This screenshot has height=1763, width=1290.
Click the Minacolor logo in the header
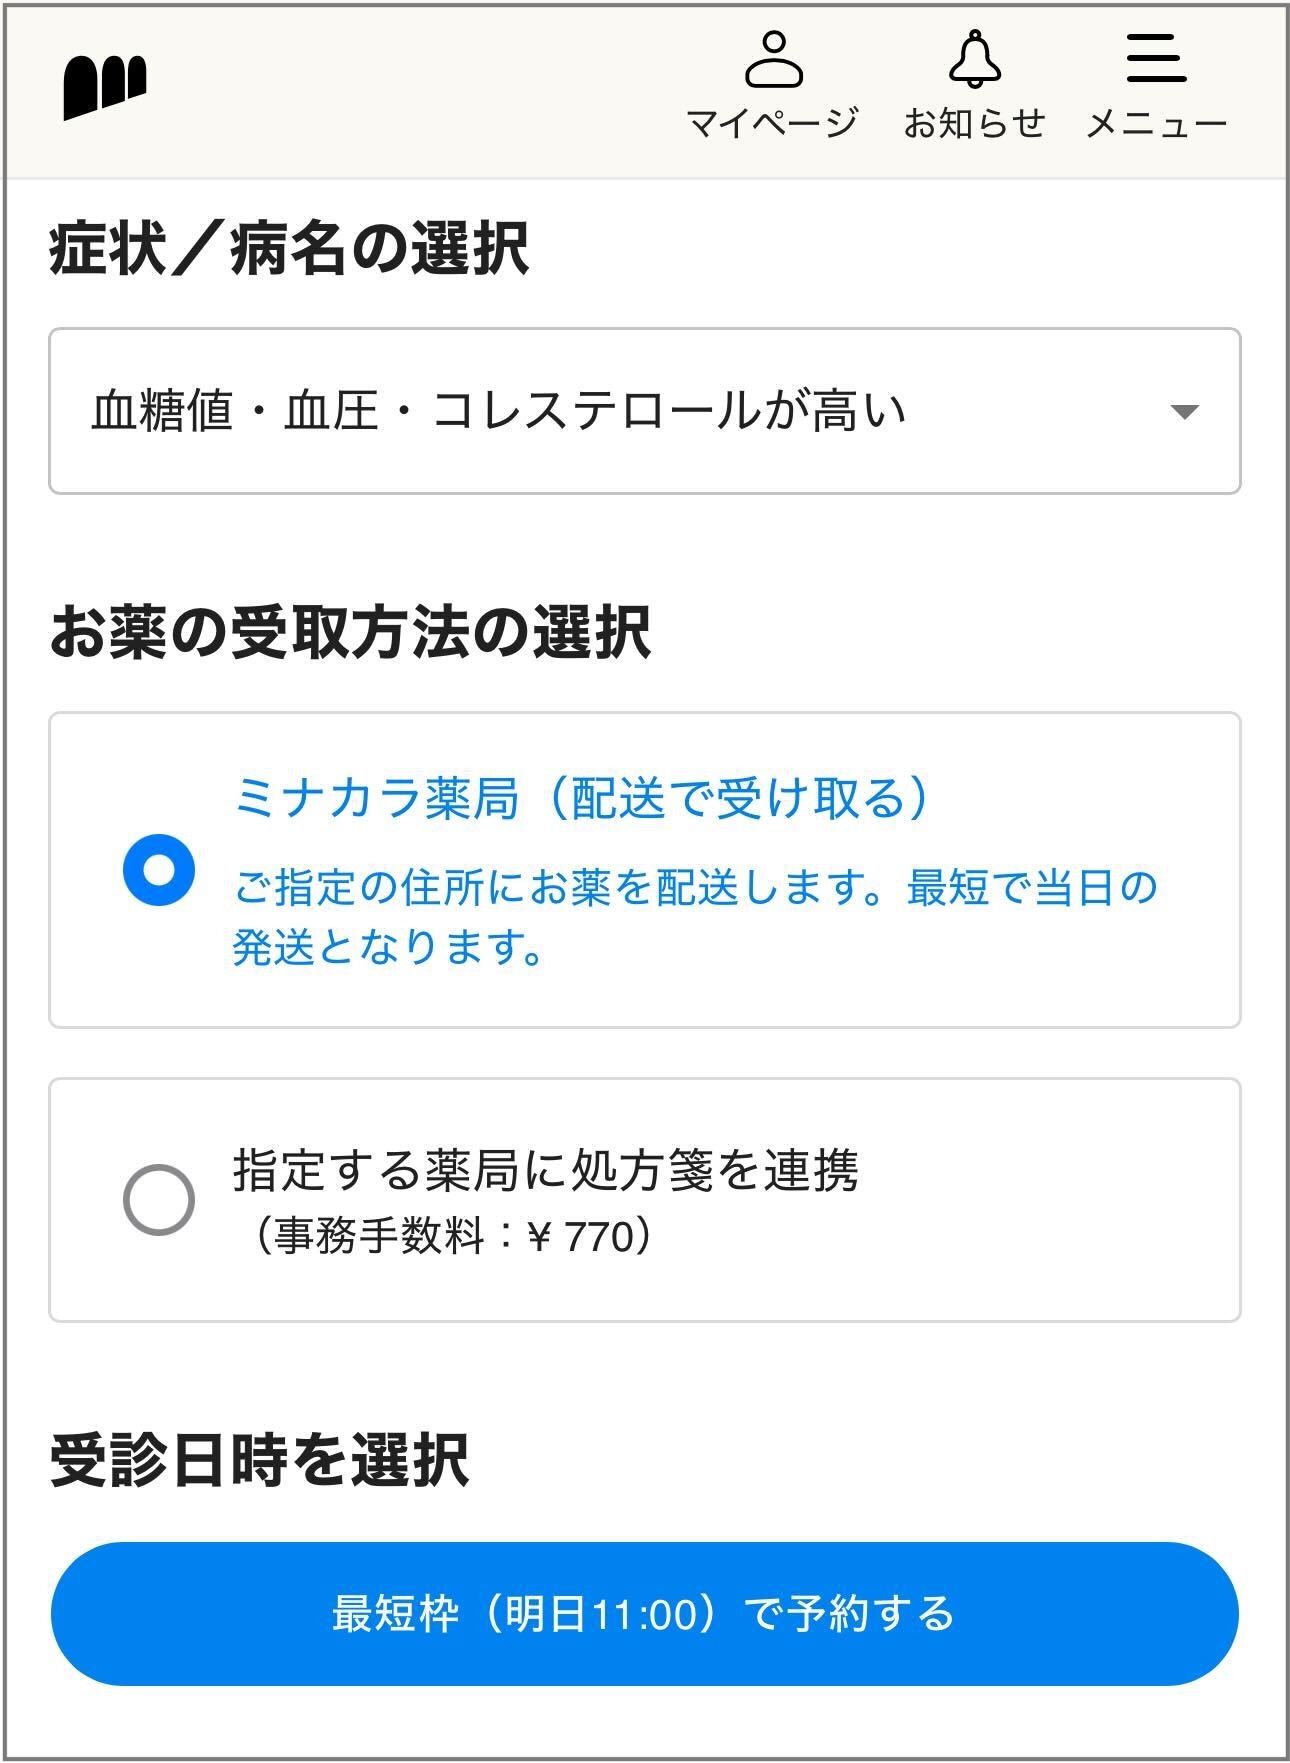tap(105, 86)
